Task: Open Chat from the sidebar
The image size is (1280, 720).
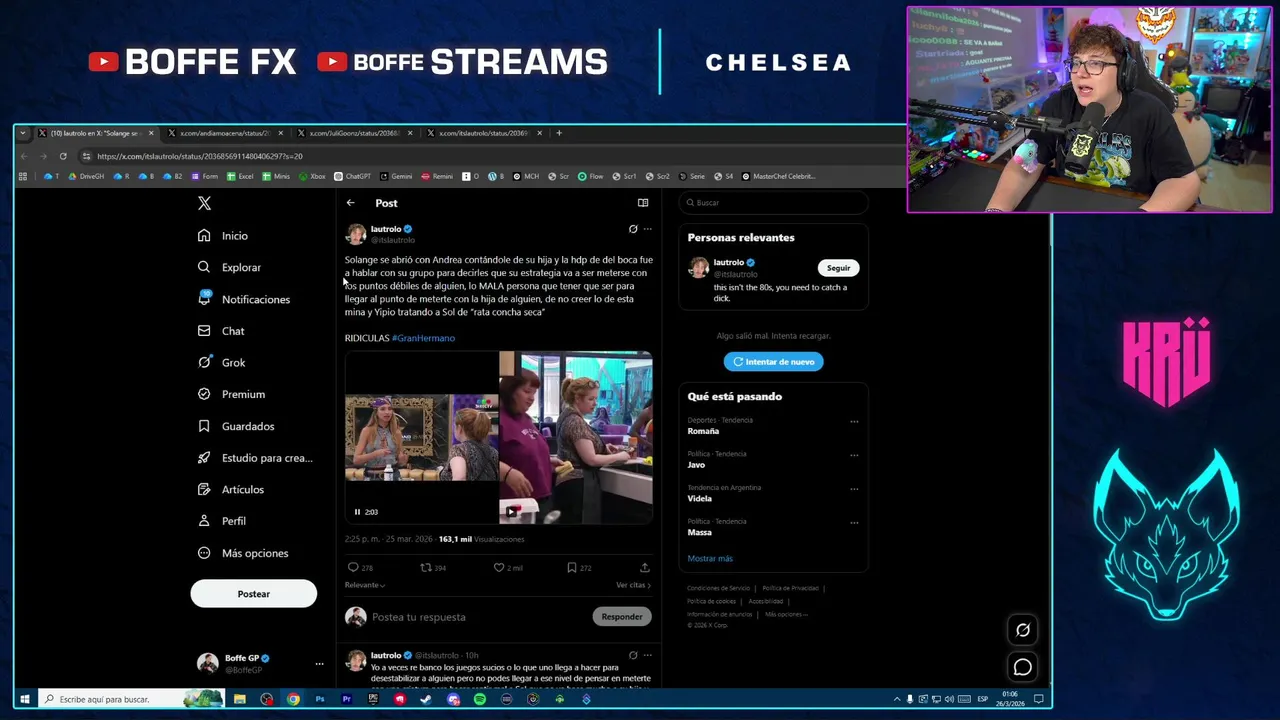Action: pyautogui.click(x=221, y=331)
